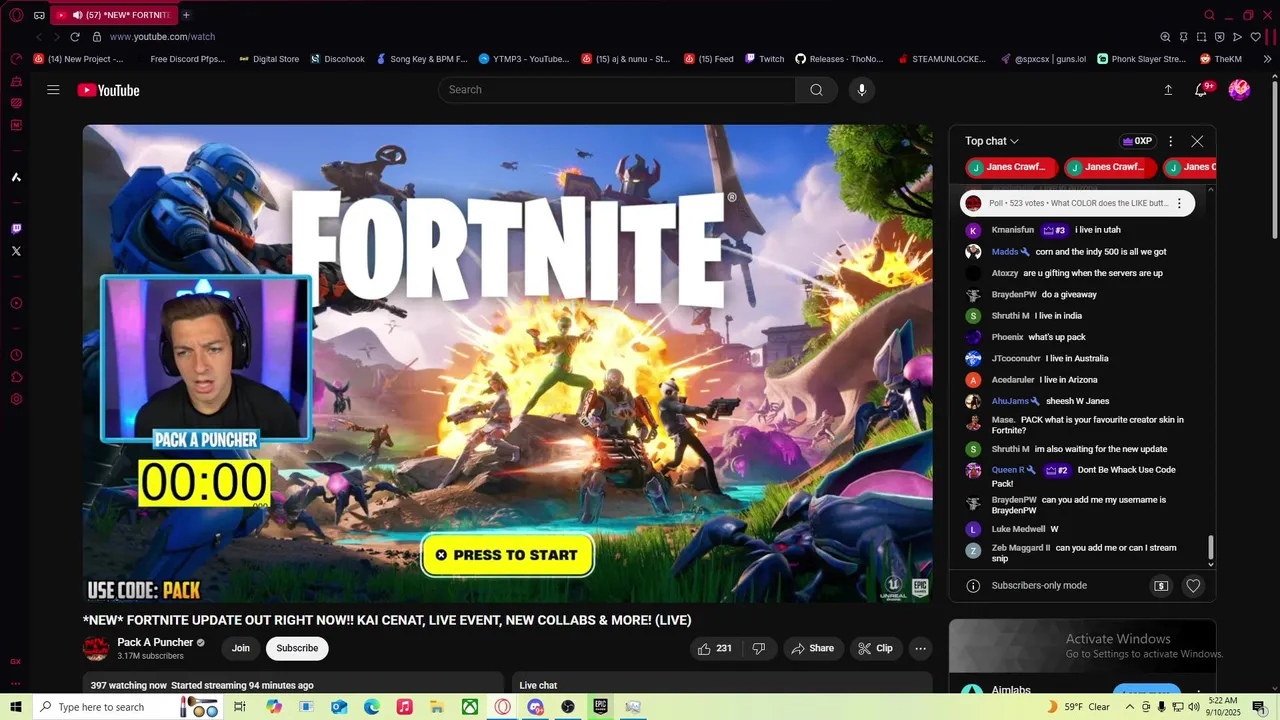Expand the Top chat dropdown
This screenshot has width=1280, height=720.
tap(992, 141)
